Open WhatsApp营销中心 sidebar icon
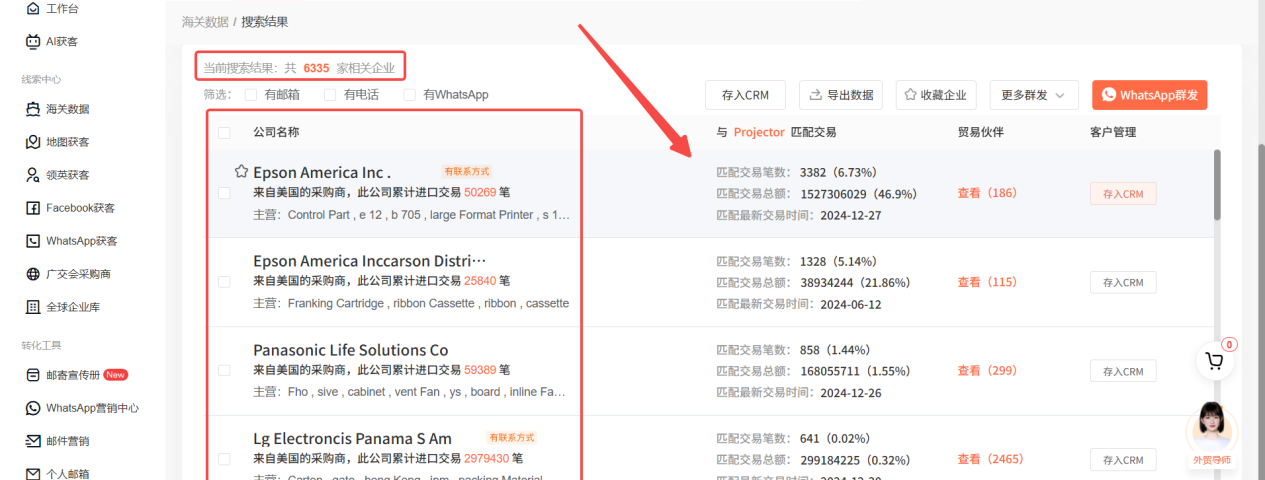This screenshot has width=1265, height=480. click(33, 408)
